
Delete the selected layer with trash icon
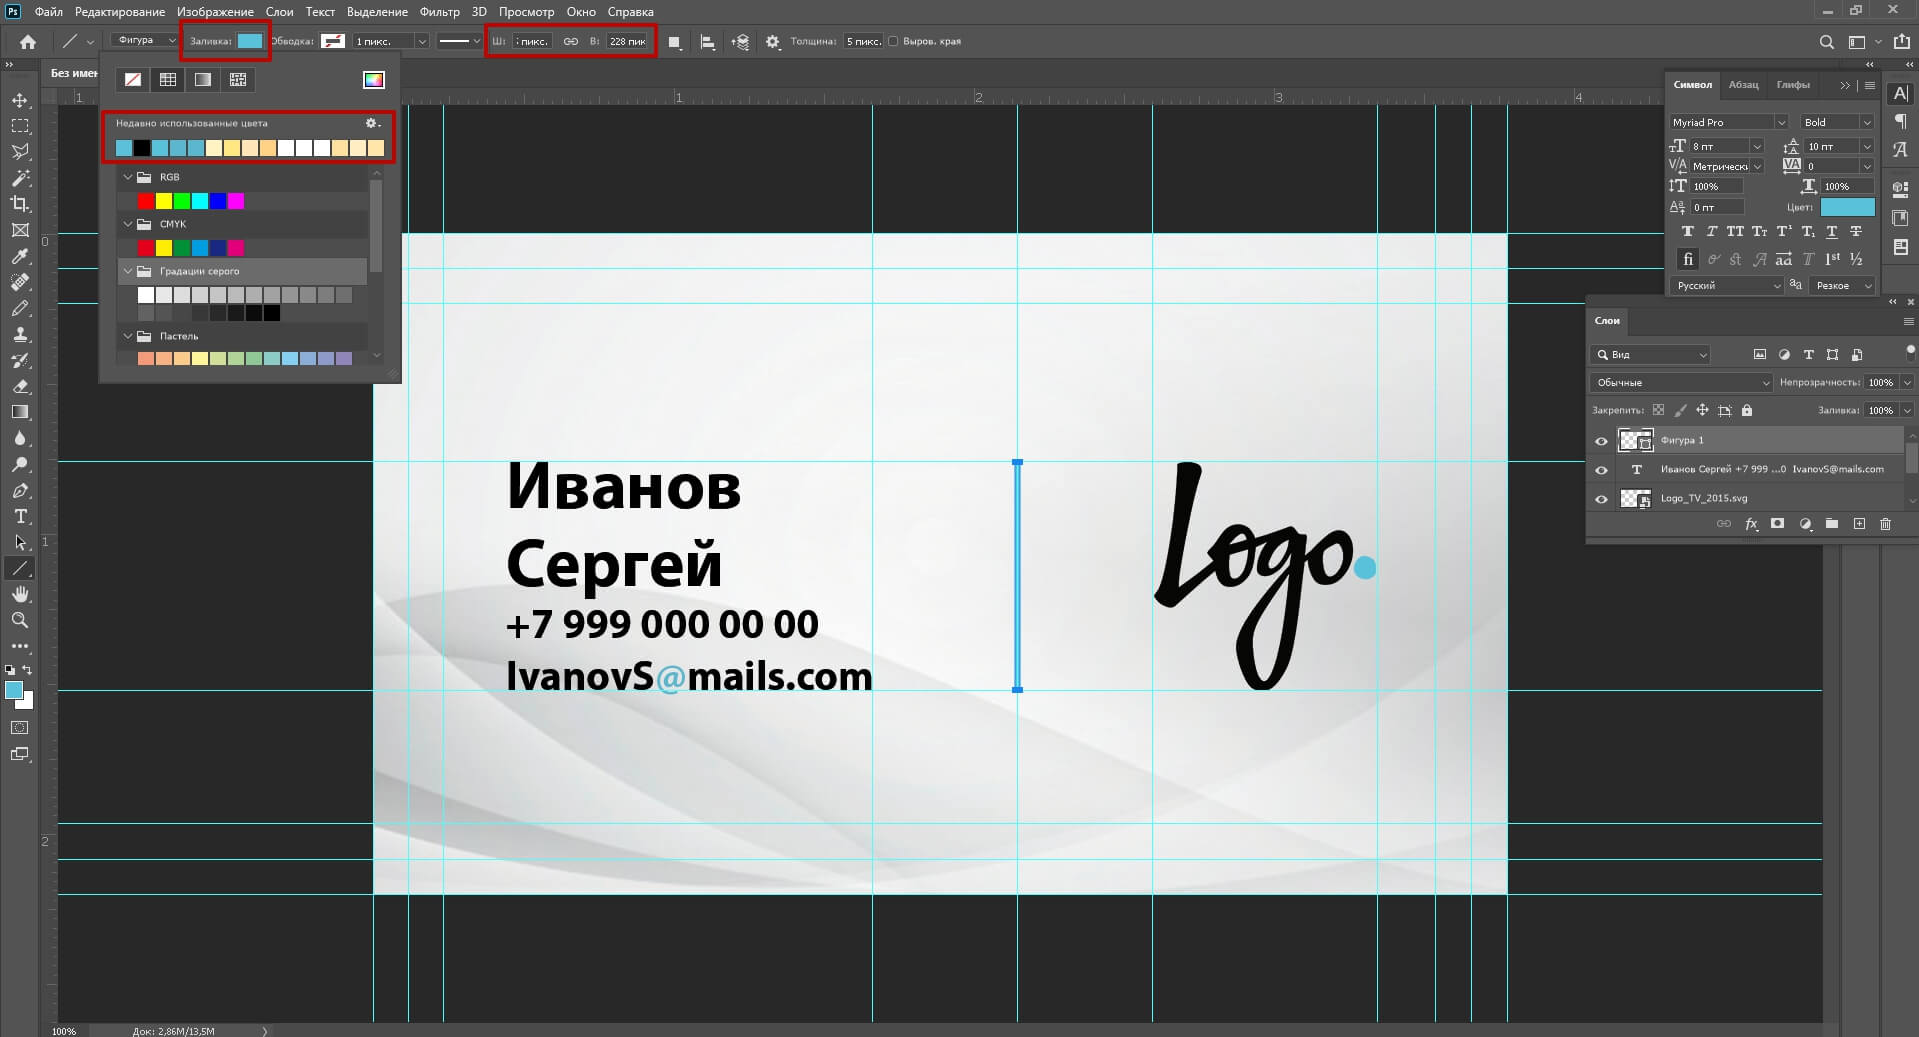click(1885, 523)
